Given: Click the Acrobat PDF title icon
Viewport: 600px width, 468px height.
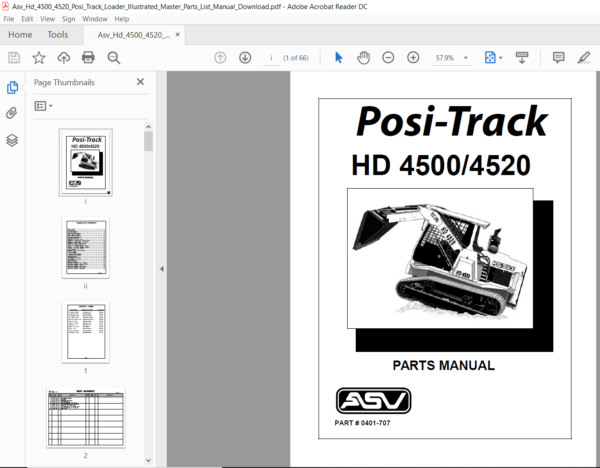Looking at the screenshot, I should click(x=5, y=7).
